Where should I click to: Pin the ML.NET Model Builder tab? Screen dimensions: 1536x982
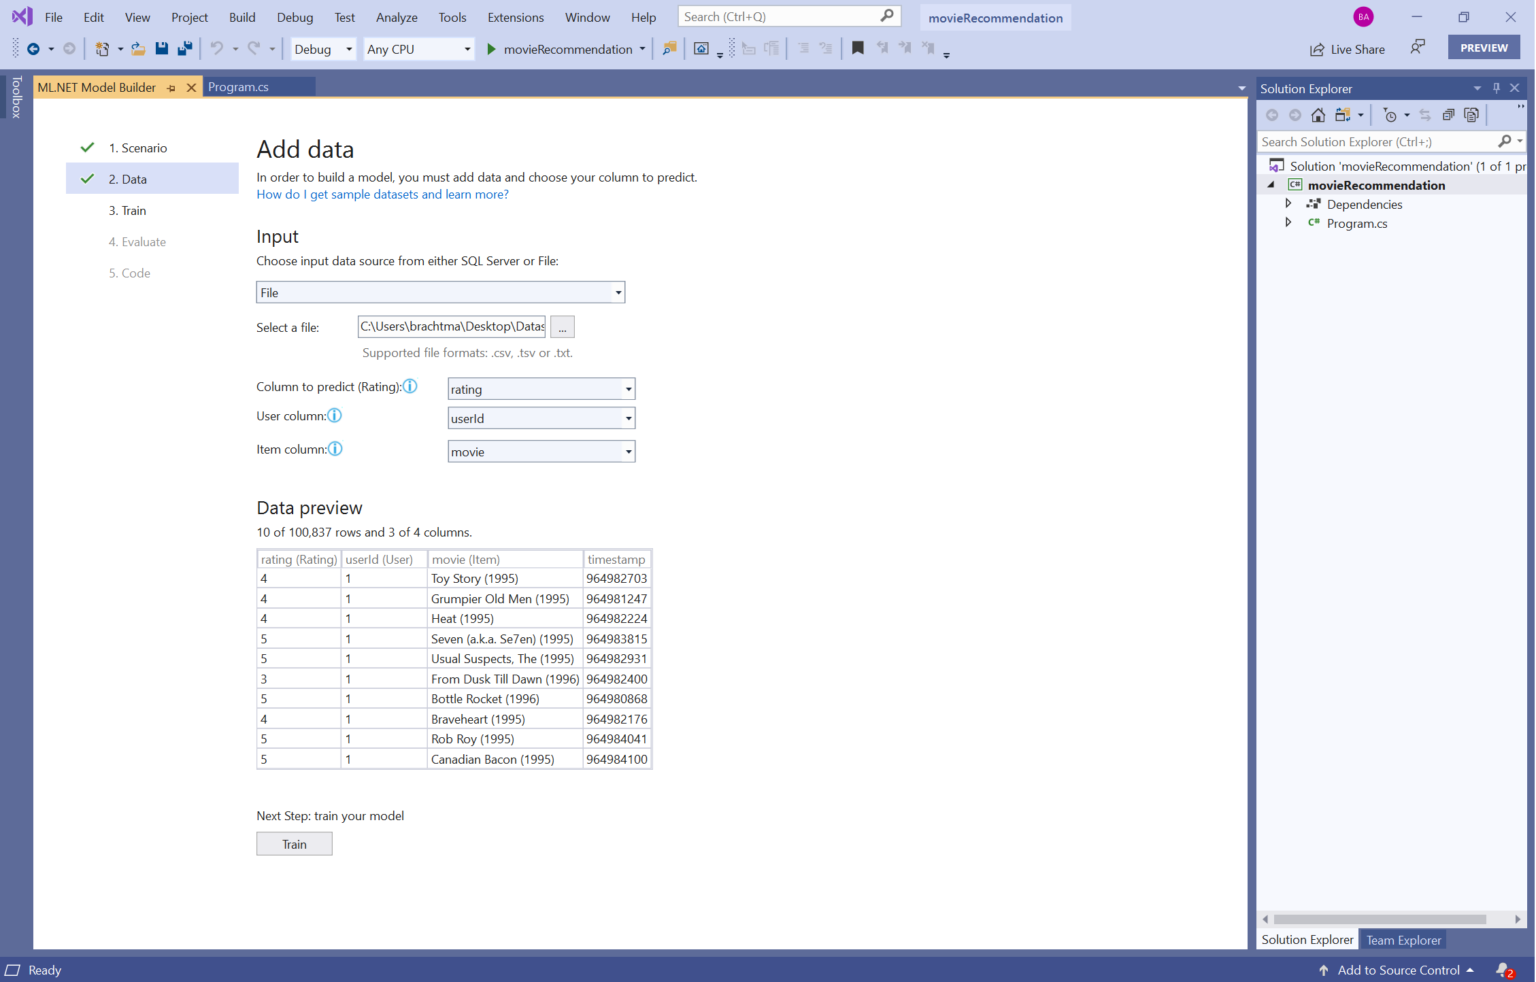(x=171, y=88)
